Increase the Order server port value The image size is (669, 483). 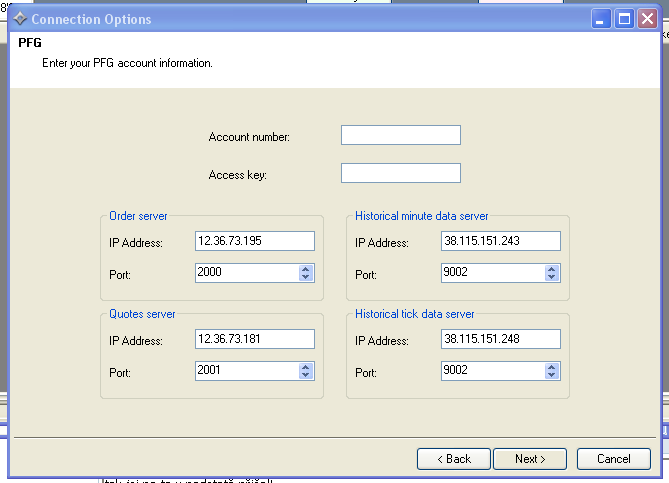coord(306,268)
